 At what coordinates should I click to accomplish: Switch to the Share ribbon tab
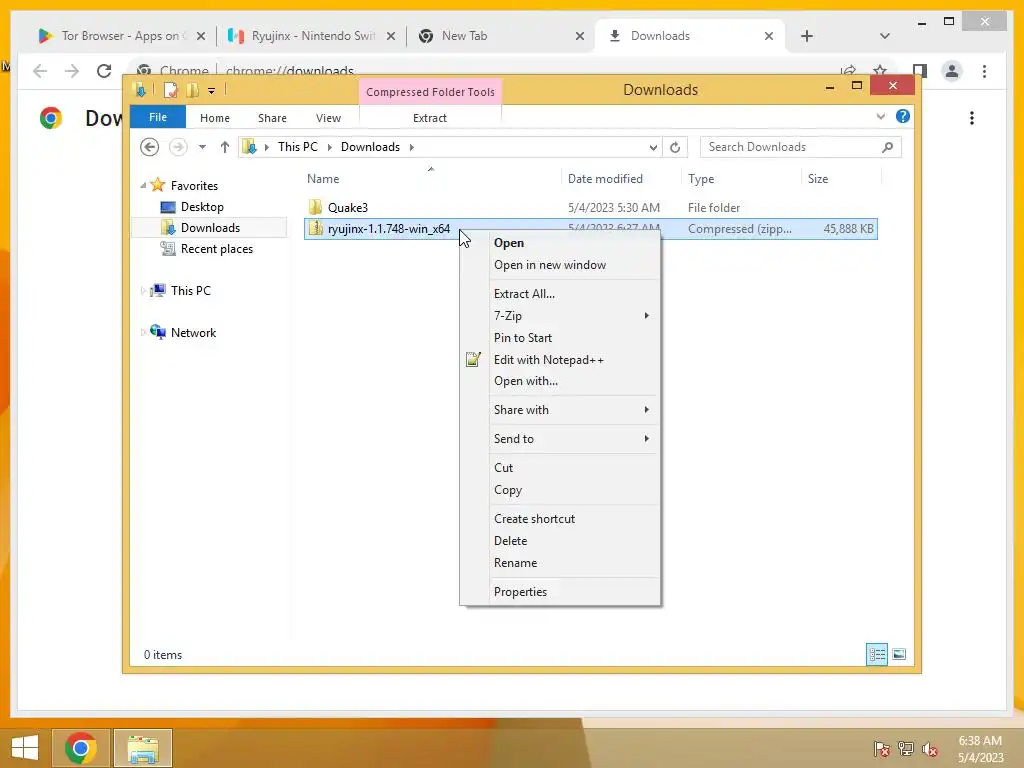pos(272,118)
